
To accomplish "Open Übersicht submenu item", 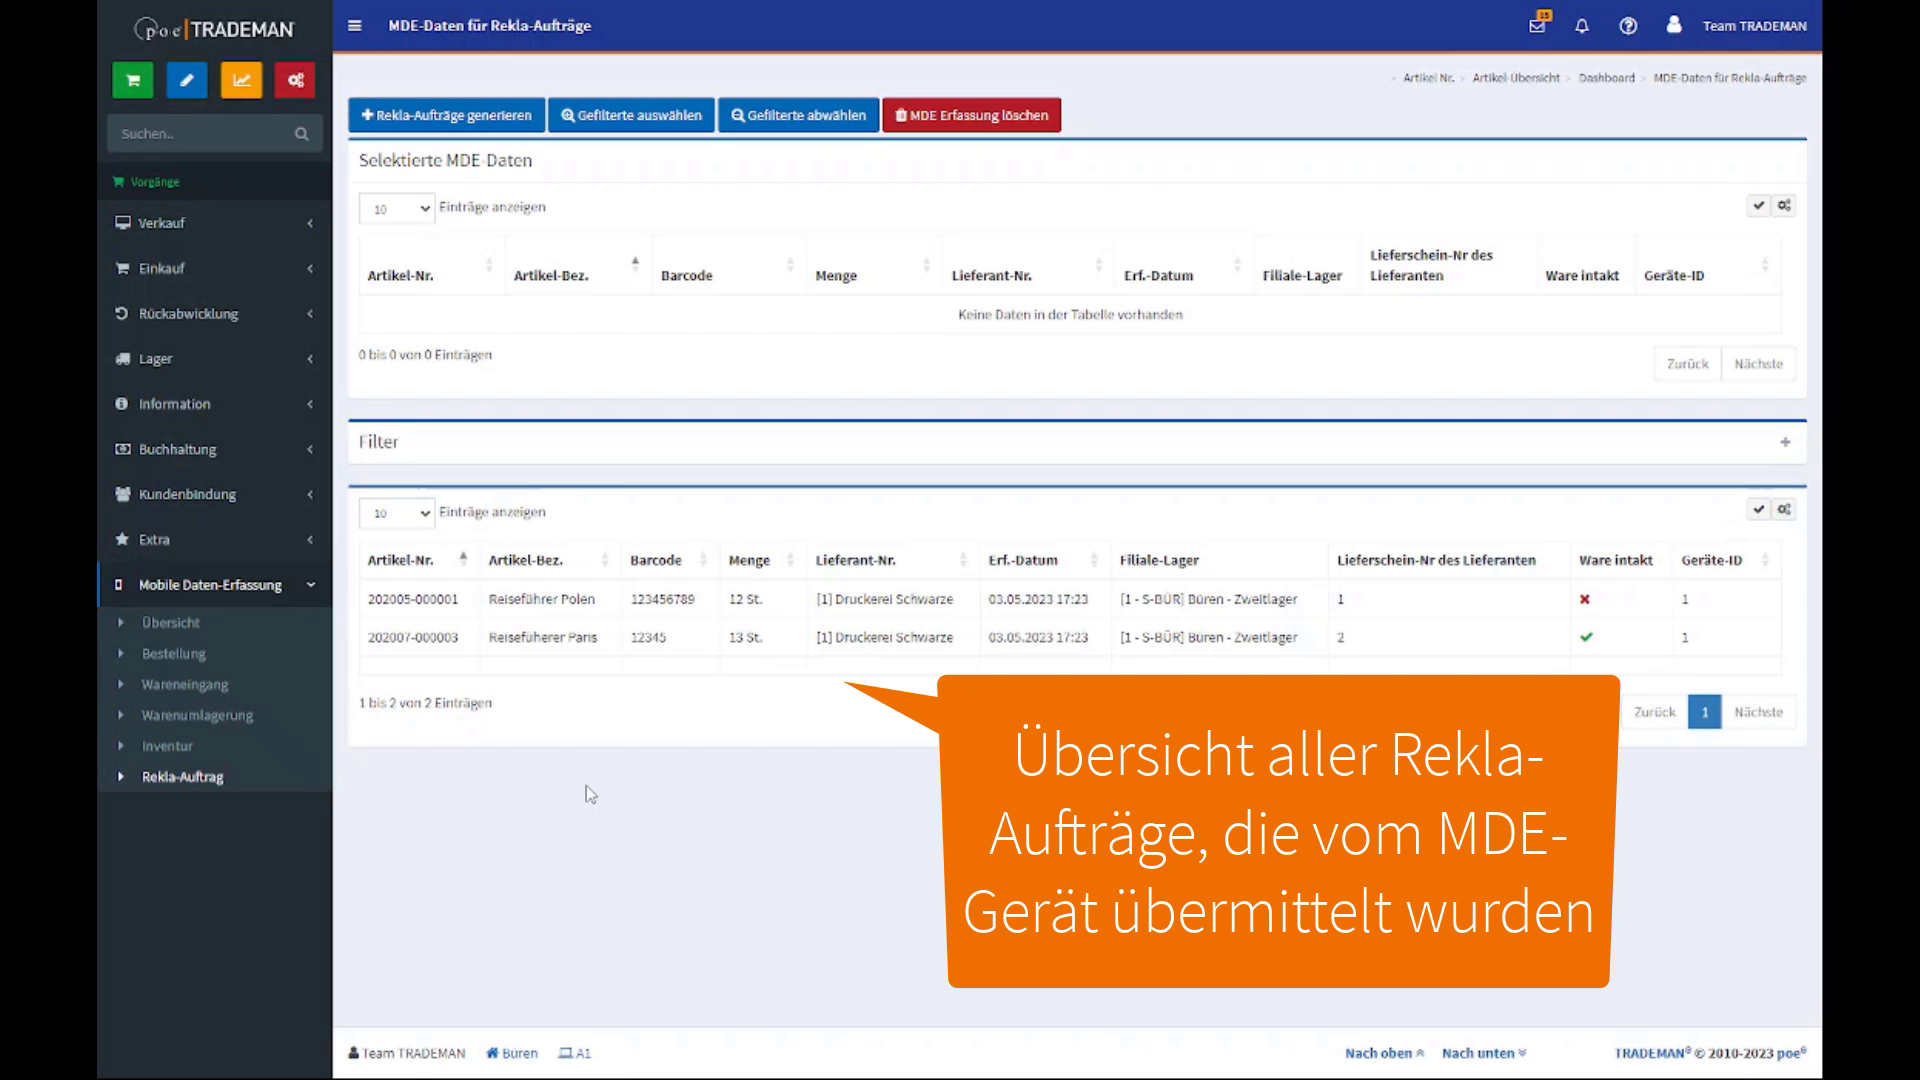I will pyautogui.click(x=171, y=623).
